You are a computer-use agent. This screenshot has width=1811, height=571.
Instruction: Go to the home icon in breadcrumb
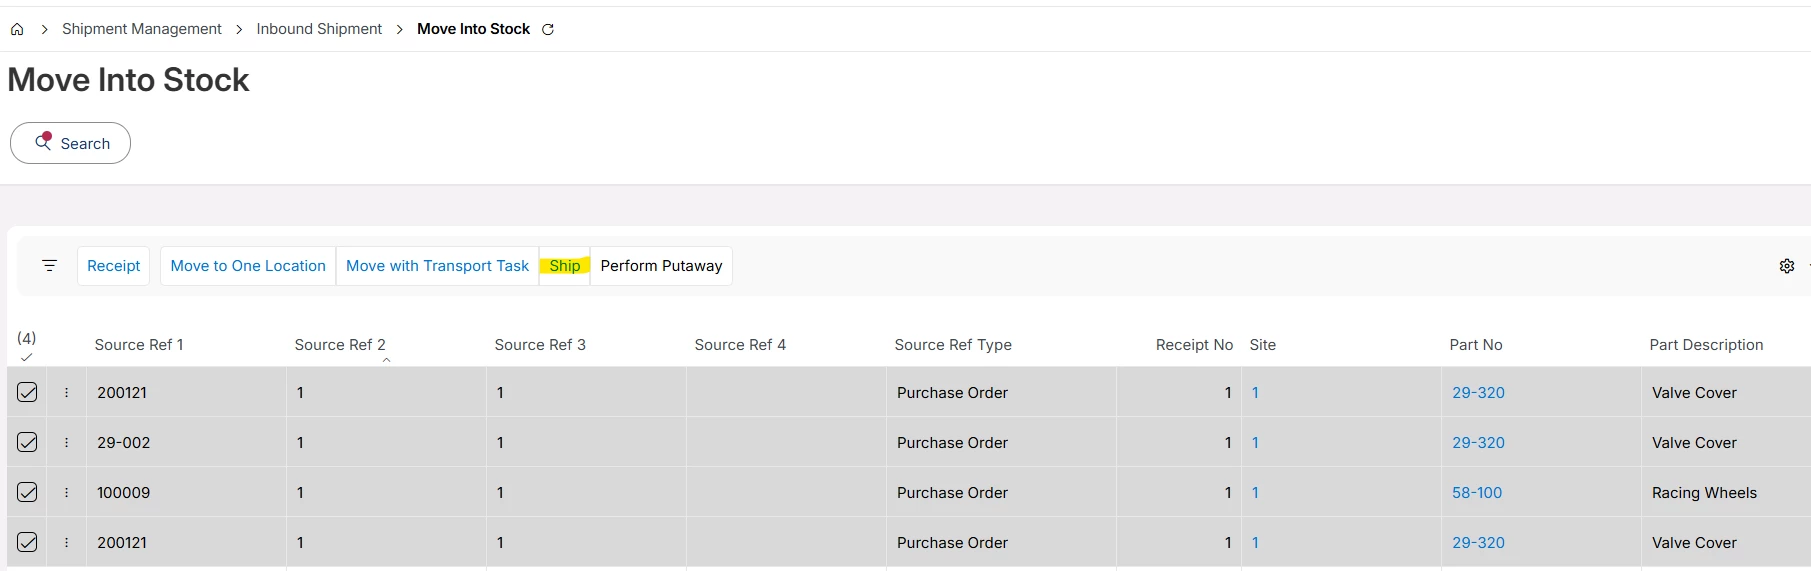coord(17,29)
